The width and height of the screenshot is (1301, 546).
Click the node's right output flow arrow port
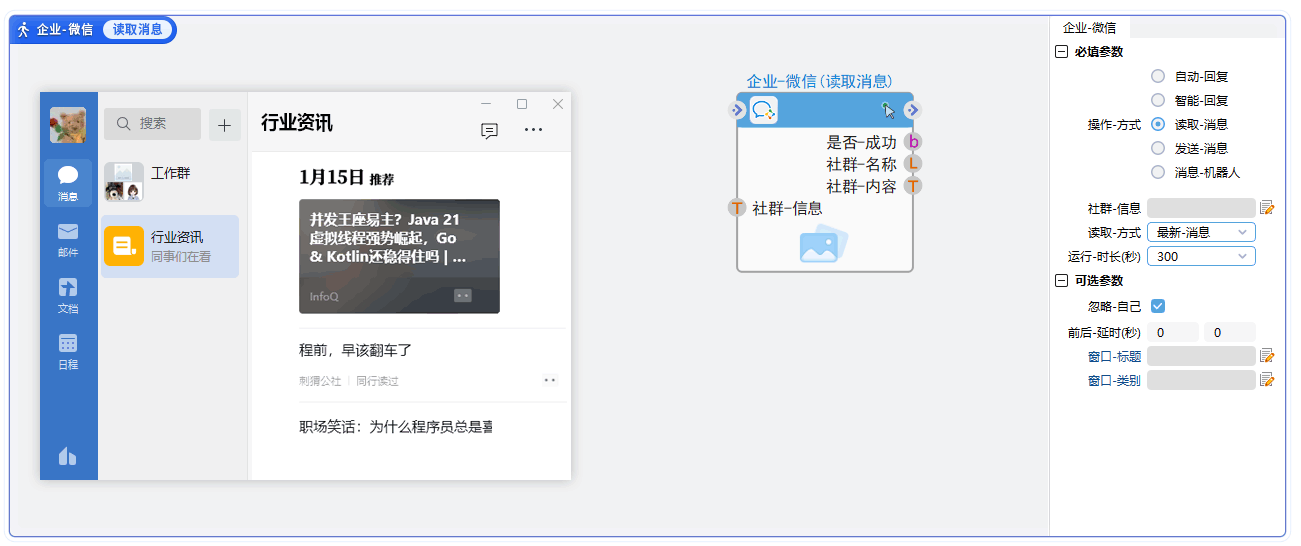[x=913, y=110]
